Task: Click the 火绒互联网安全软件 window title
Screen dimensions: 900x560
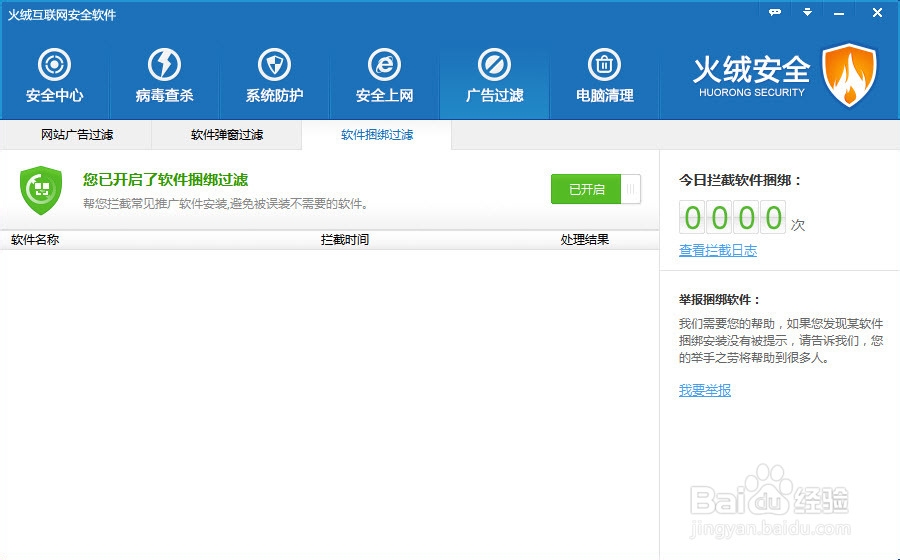Action: [61, 15]
